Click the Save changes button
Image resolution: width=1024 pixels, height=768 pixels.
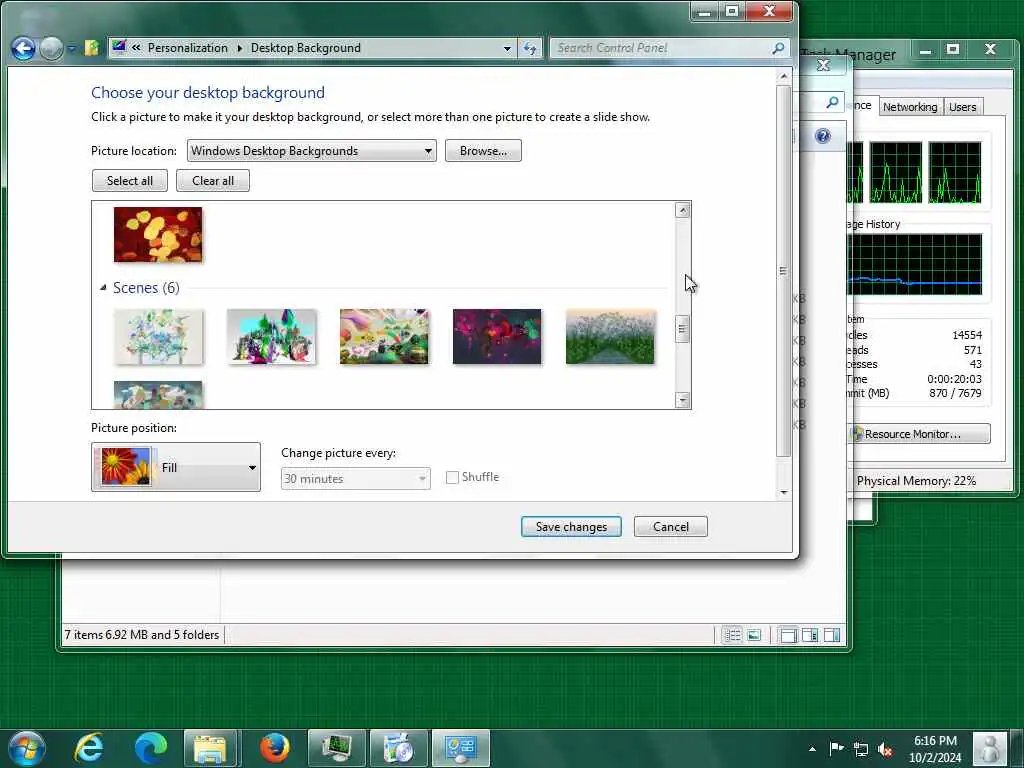[571, 527]
